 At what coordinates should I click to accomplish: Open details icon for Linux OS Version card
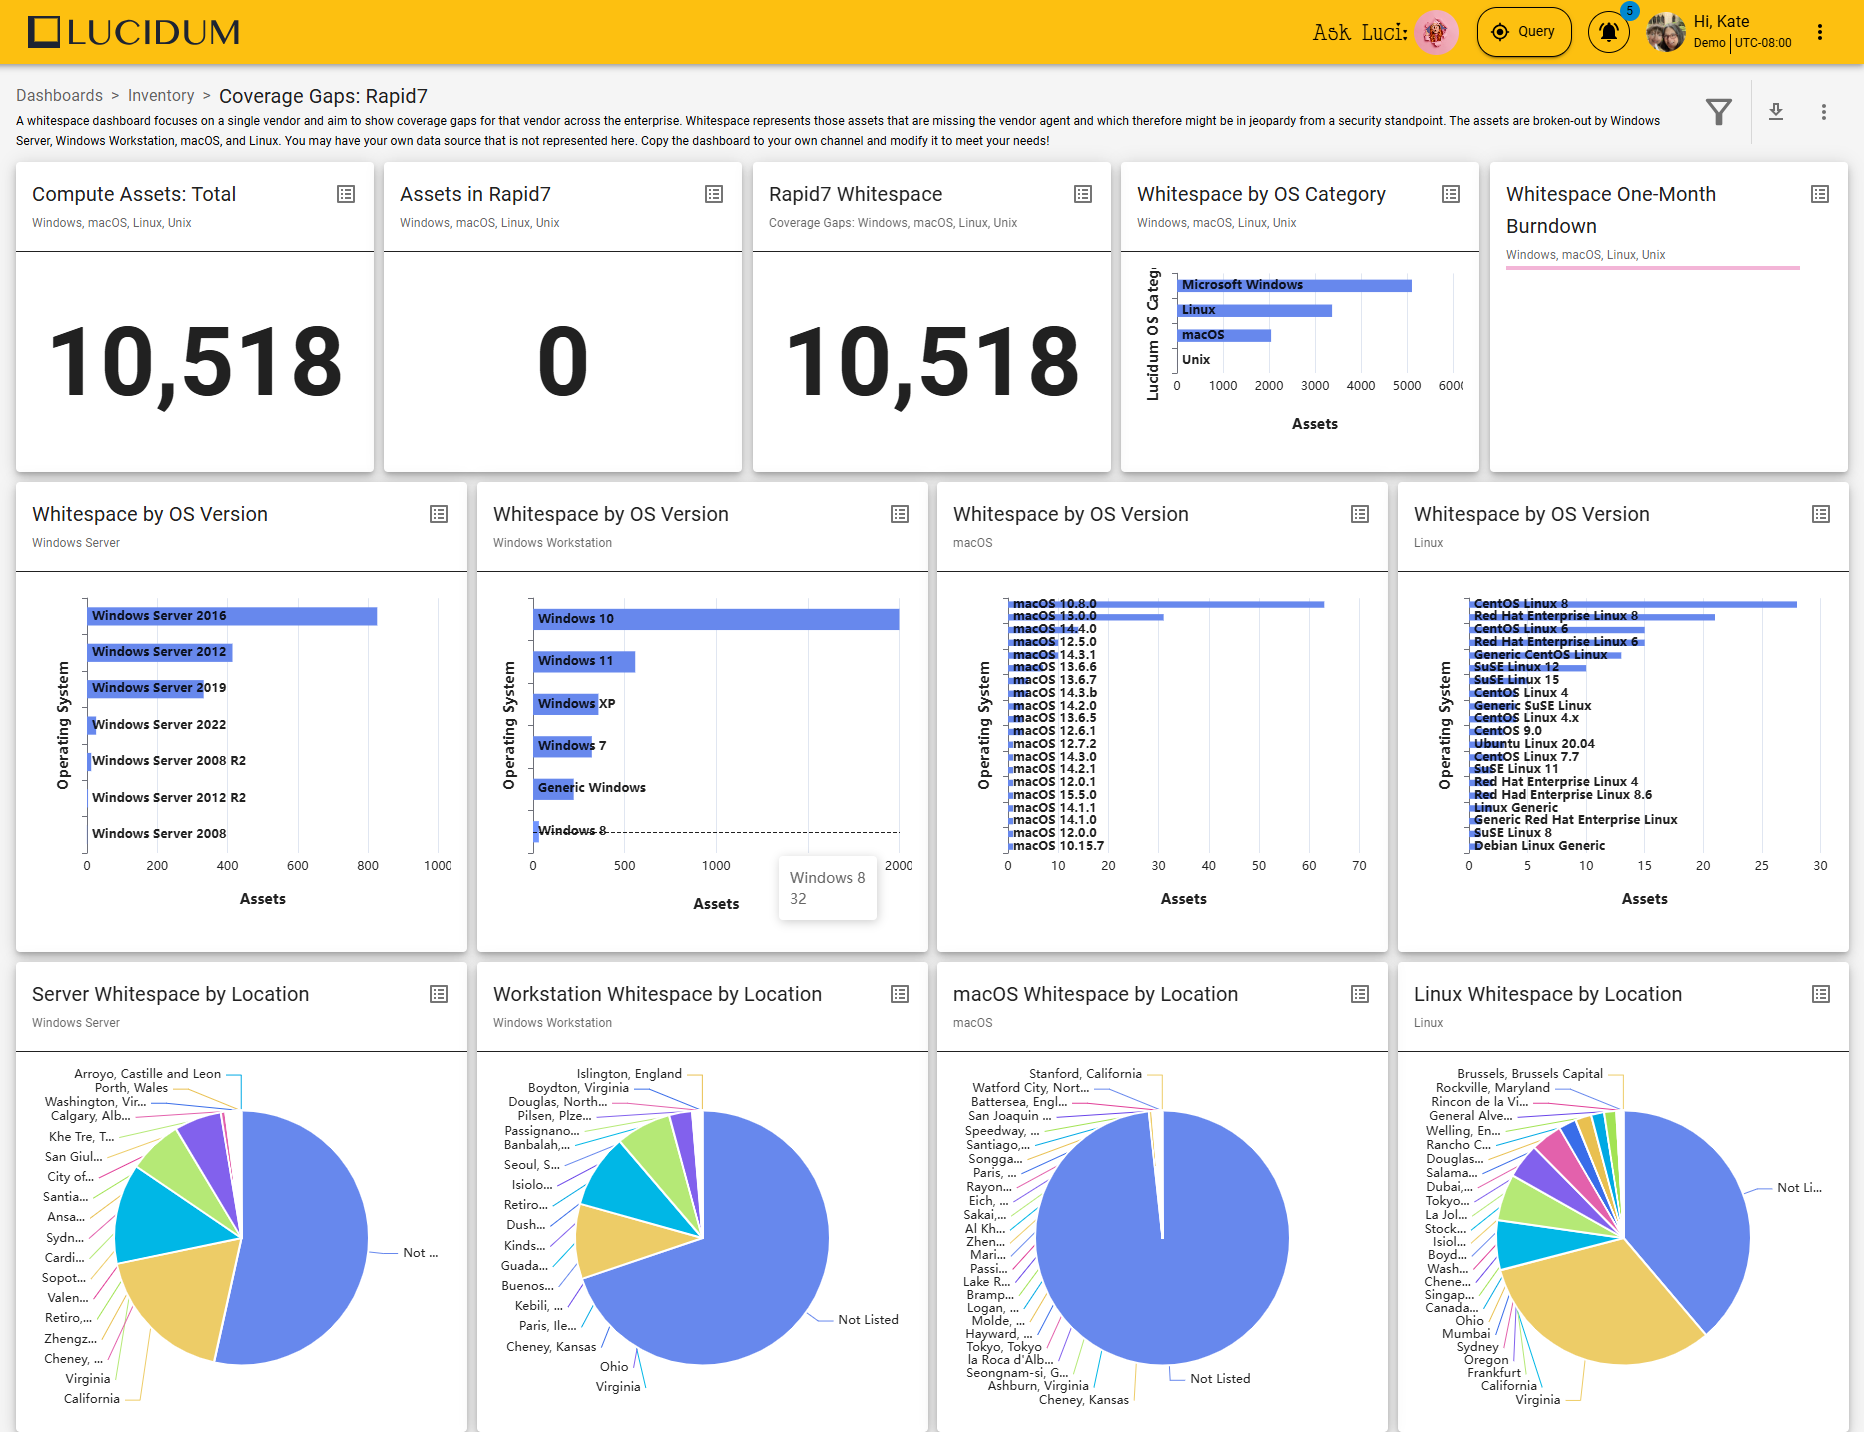coord(1821,514)
